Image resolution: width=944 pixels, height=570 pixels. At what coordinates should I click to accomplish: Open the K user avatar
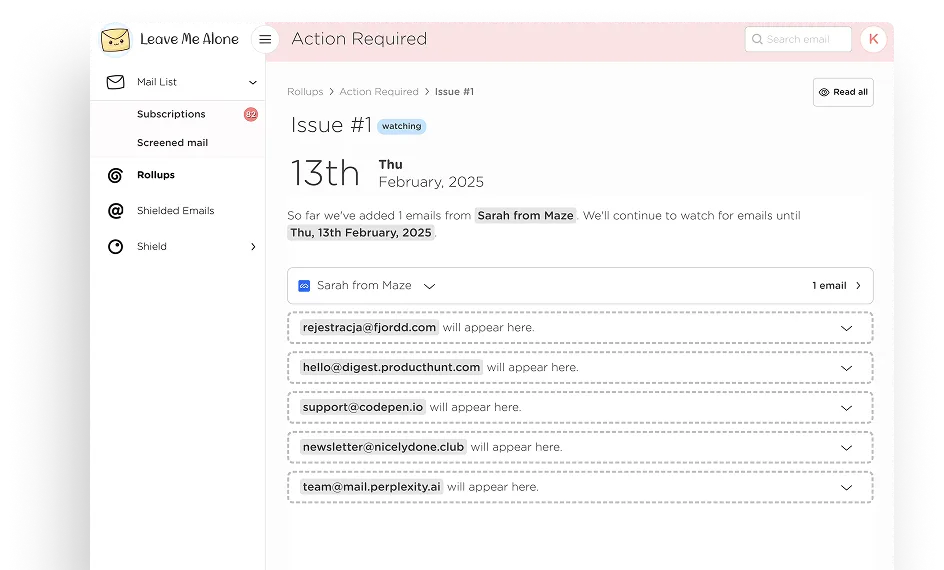coord(873,39)
